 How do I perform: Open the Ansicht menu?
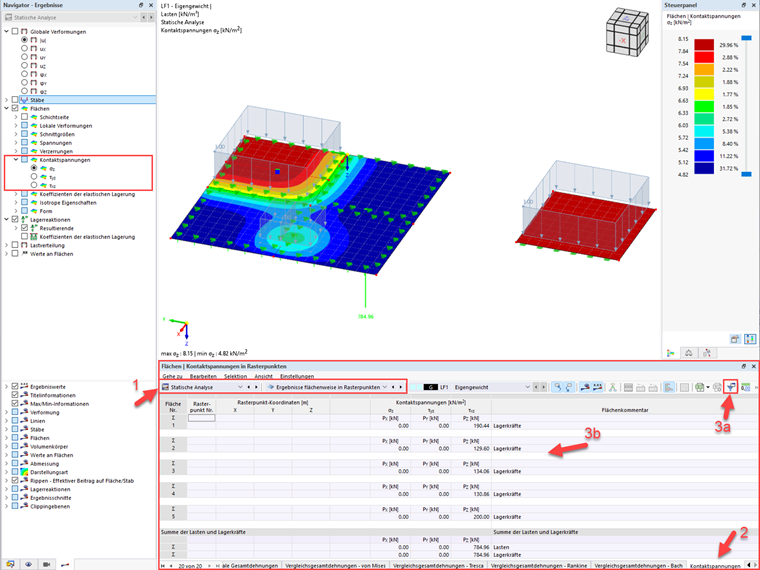click(264, 376)
